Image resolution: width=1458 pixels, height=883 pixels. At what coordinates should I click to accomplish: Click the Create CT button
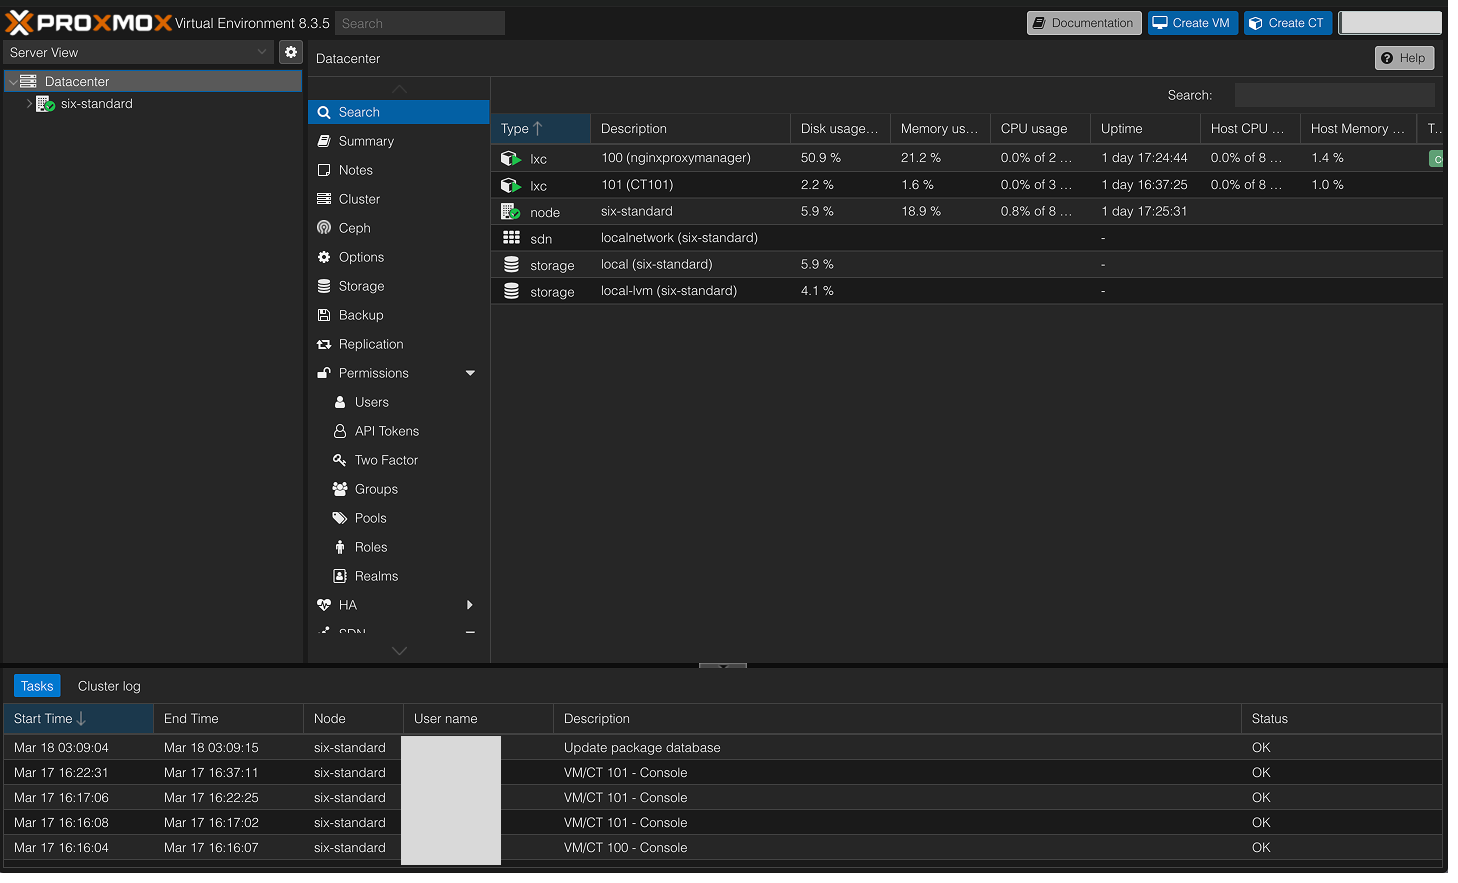click(x=1288, y=23)
